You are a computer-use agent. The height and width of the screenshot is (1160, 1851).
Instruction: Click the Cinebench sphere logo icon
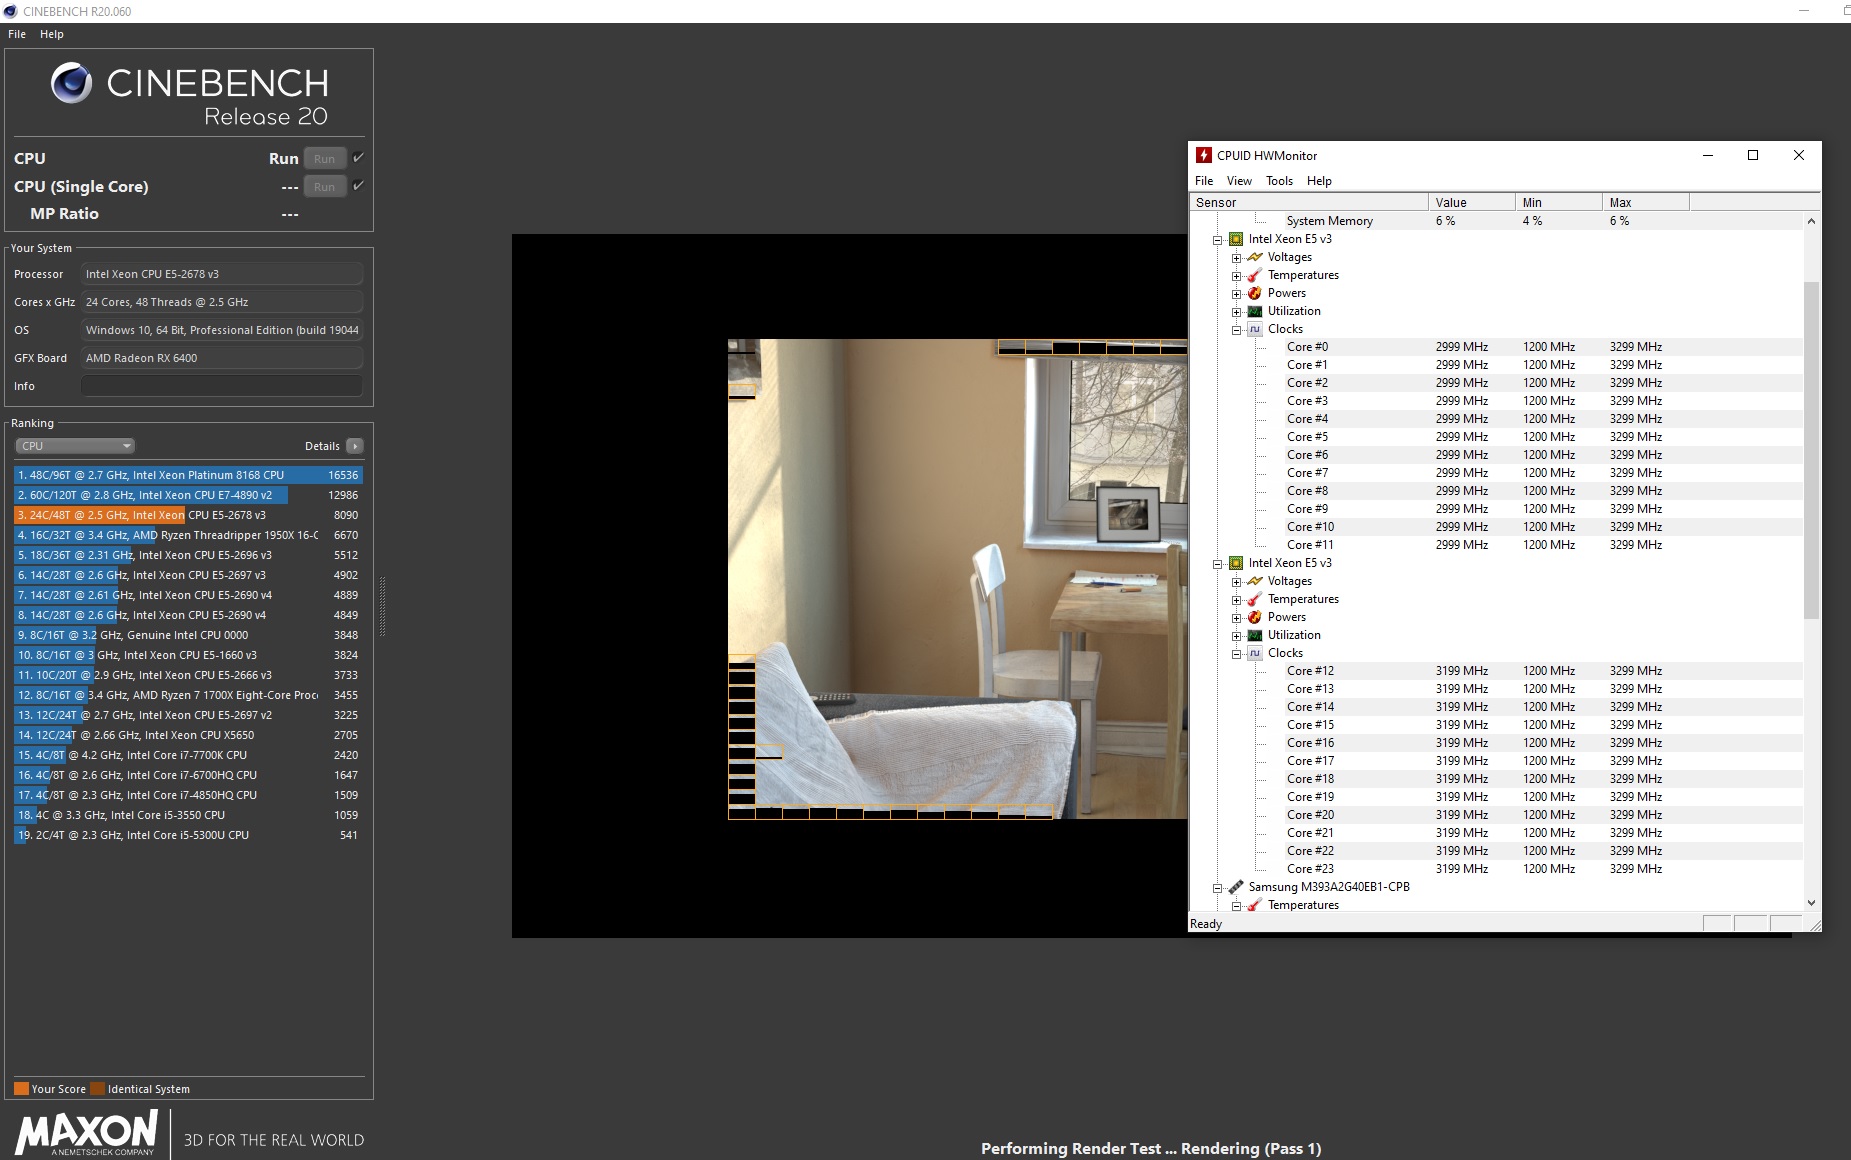click(71, 83)
